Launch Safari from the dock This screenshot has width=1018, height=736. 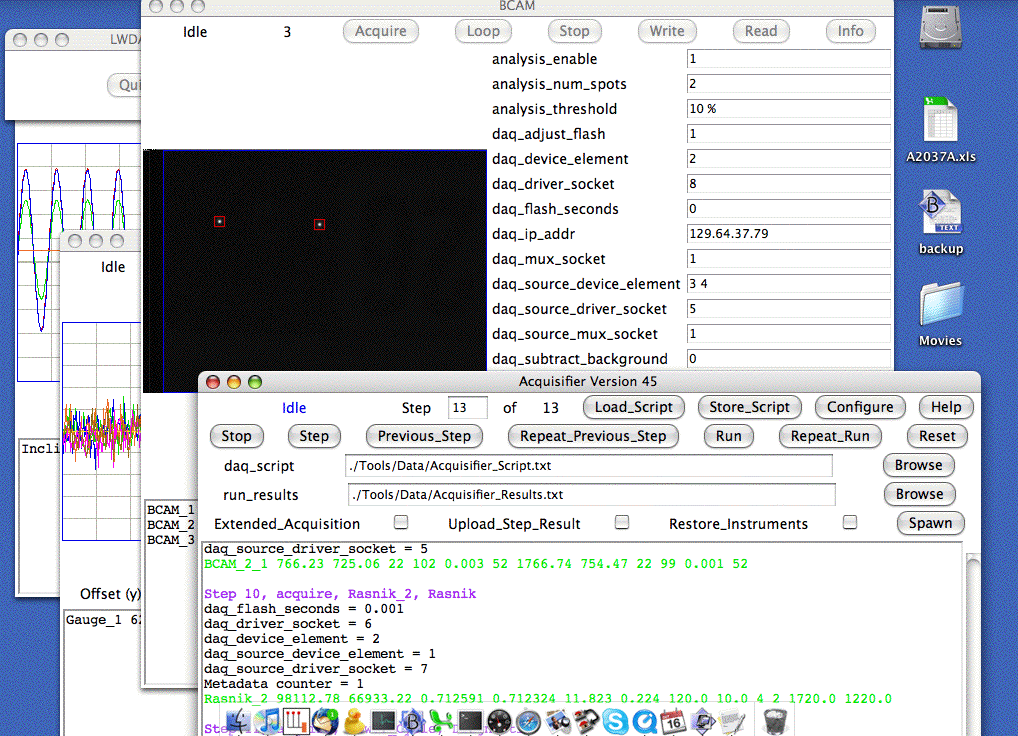pyautogui.click(x=529, y=719)
